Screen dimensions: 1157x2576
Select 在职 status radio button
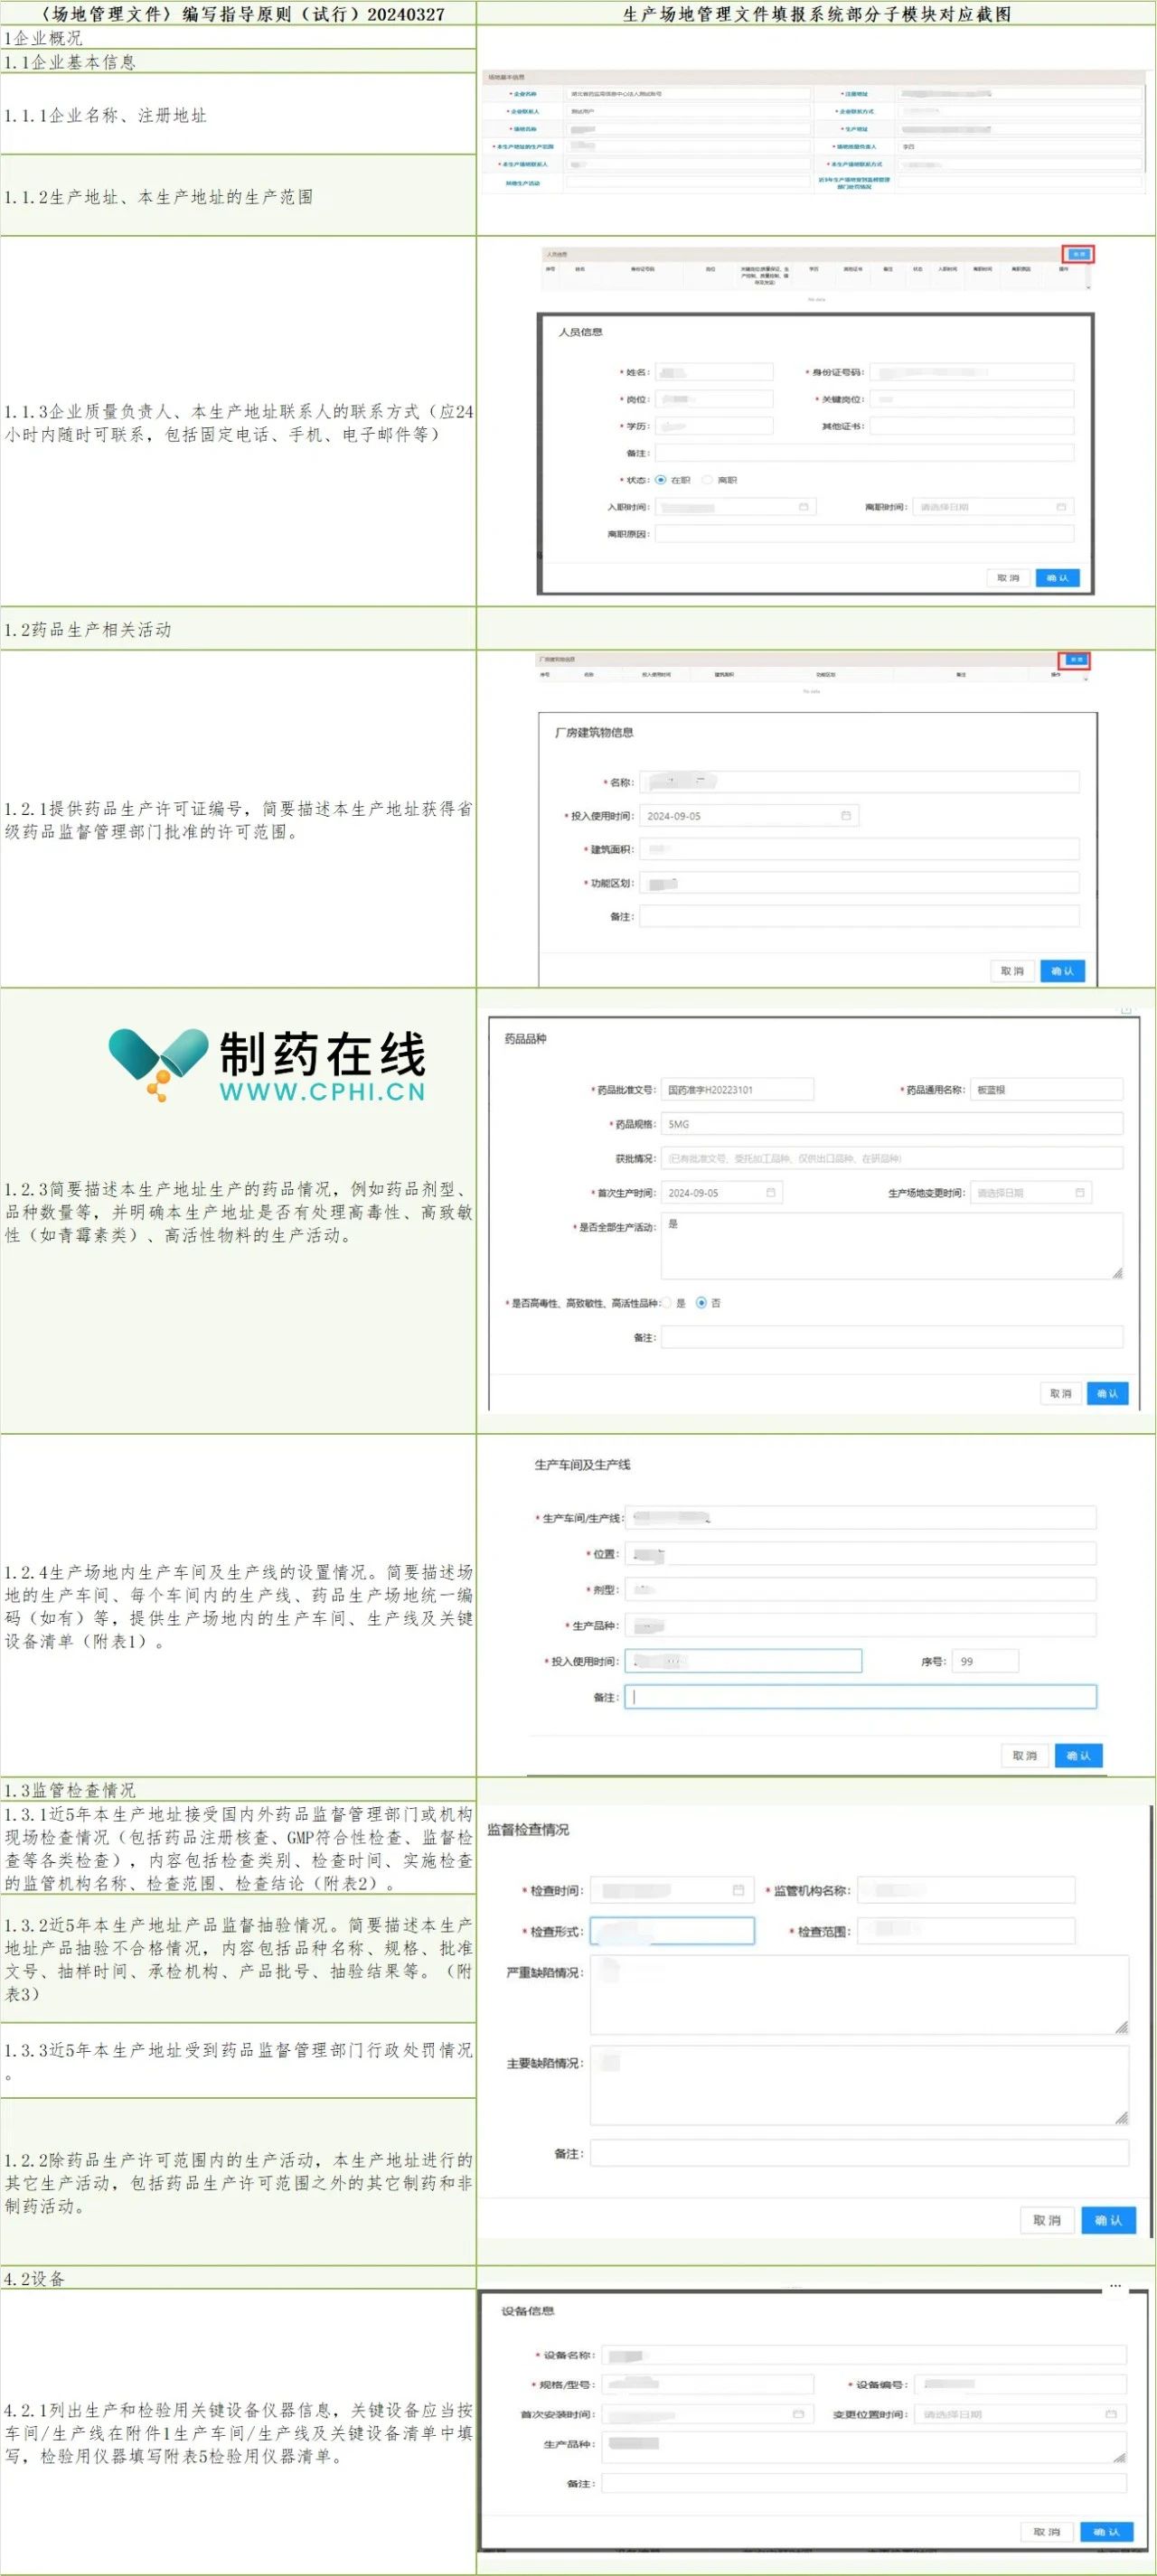[x=661, y=480]
